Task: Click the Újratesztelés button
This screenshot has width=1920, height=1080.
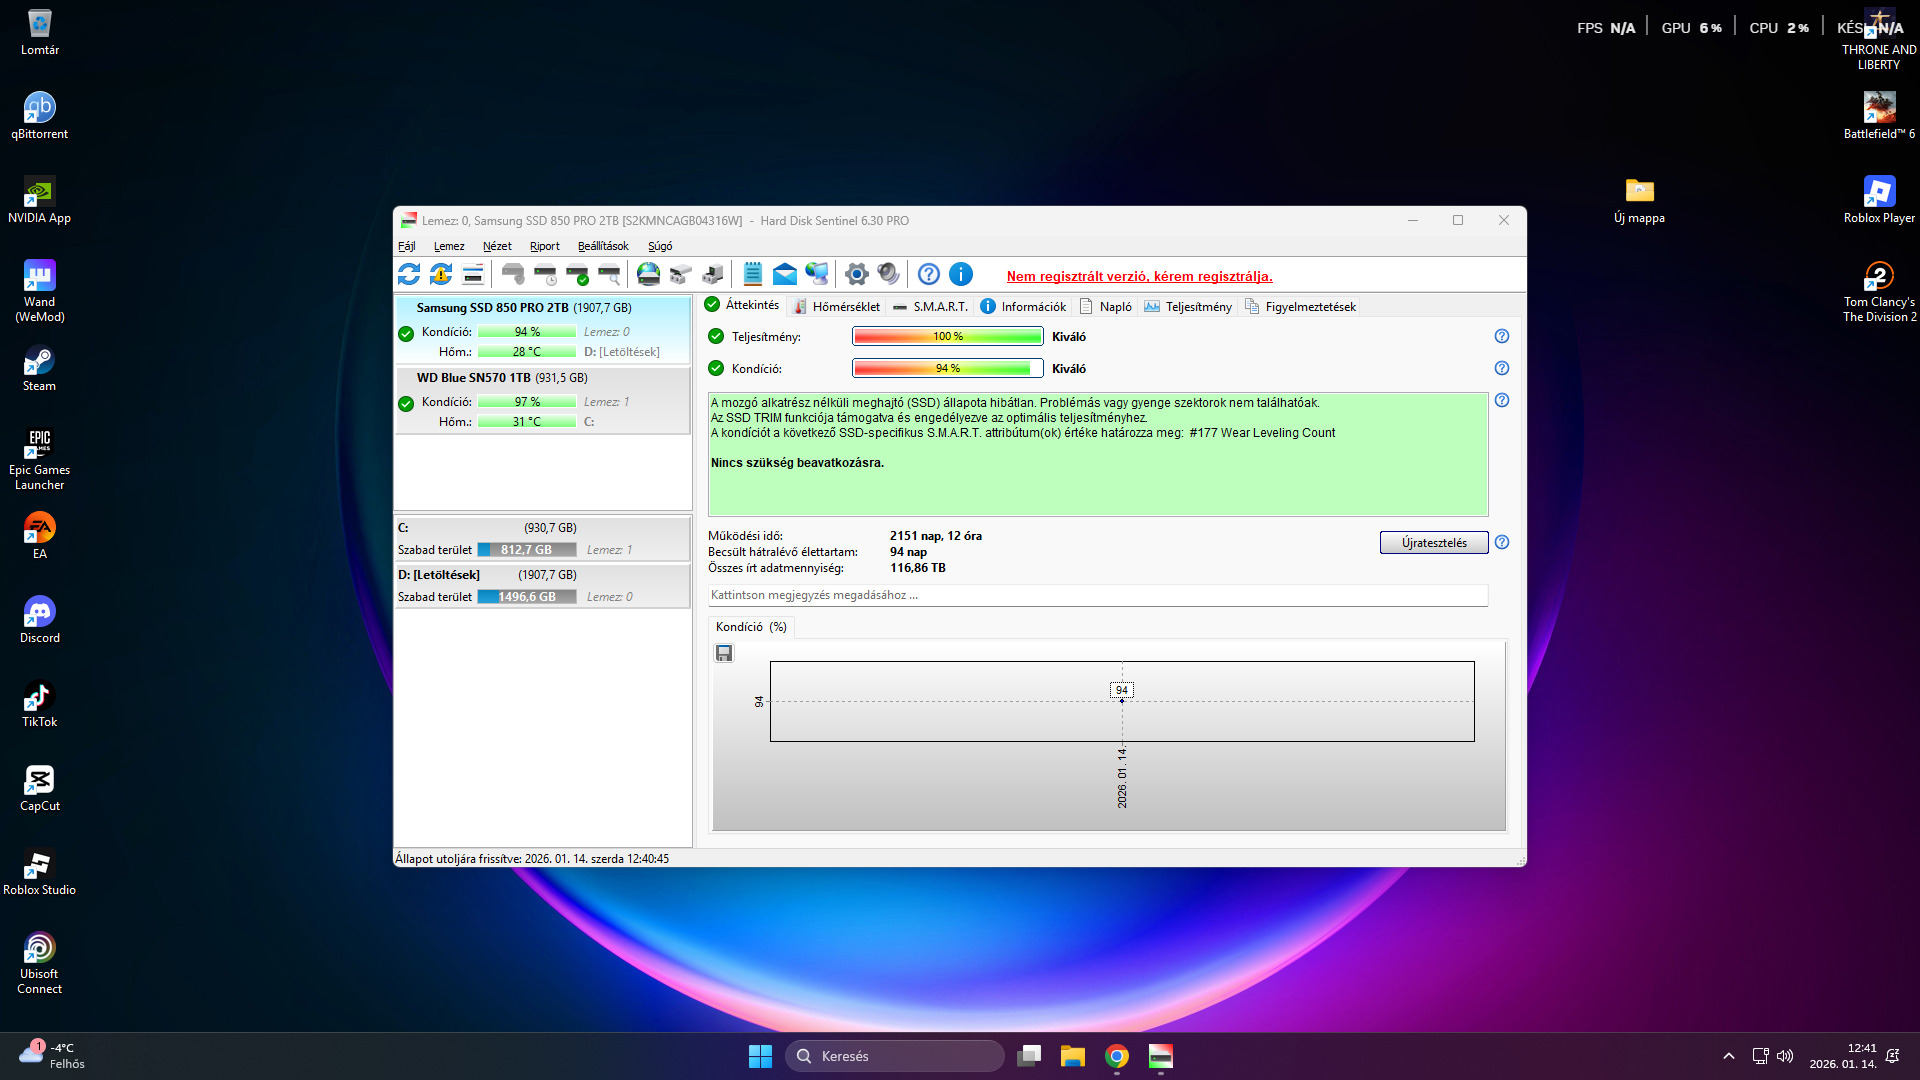Action: pyautogui.click(x=1433, y=543)
